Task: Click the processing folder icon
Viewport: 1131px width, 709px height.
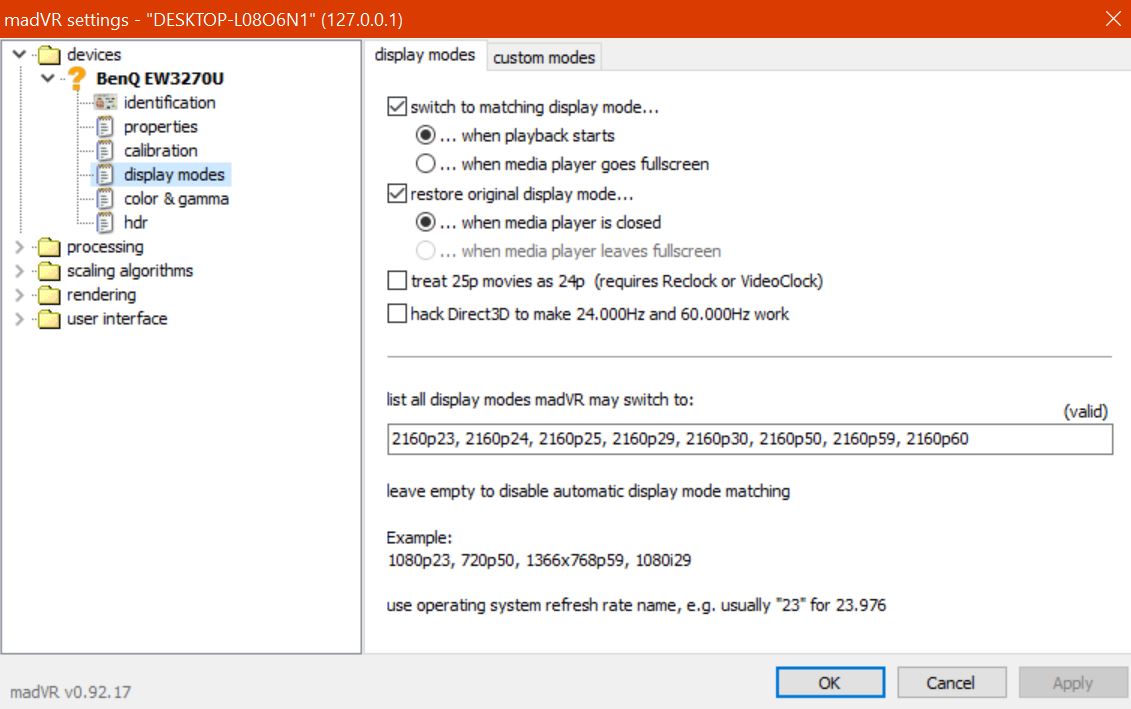Action: pyautogui.click(x=48, y=247)
